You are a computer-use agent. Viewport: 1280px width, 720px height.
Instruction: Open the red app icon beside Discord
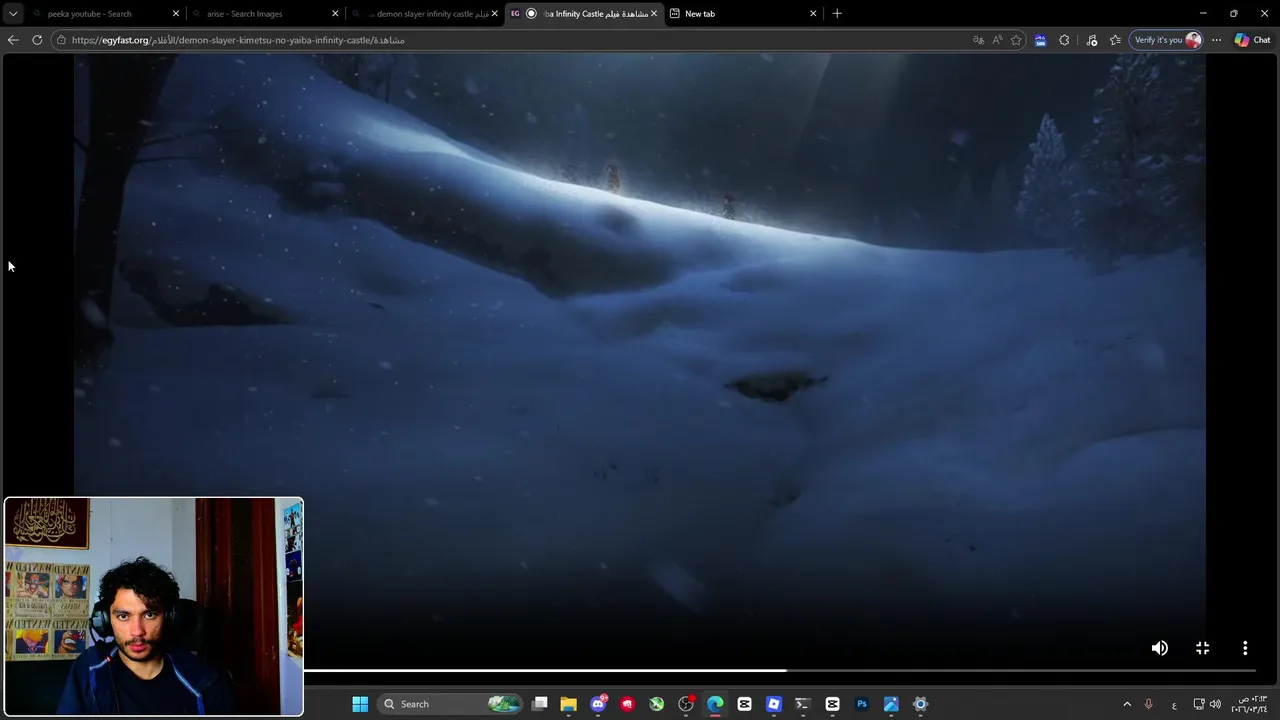point(627,704)
